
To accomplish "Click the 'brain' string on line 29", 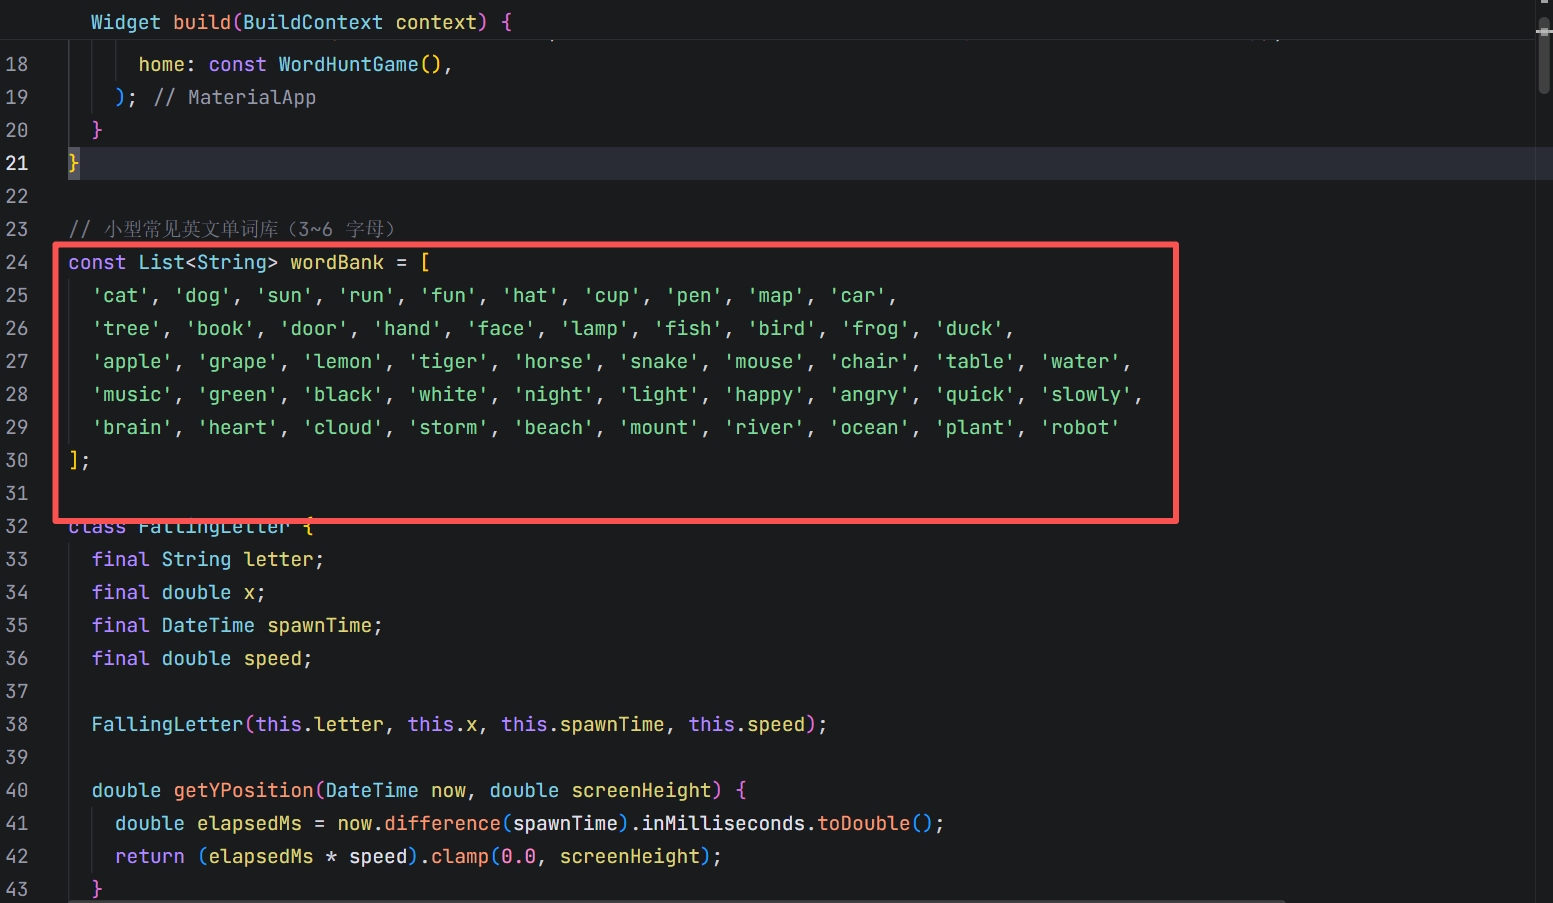I will tap(132, 427).
